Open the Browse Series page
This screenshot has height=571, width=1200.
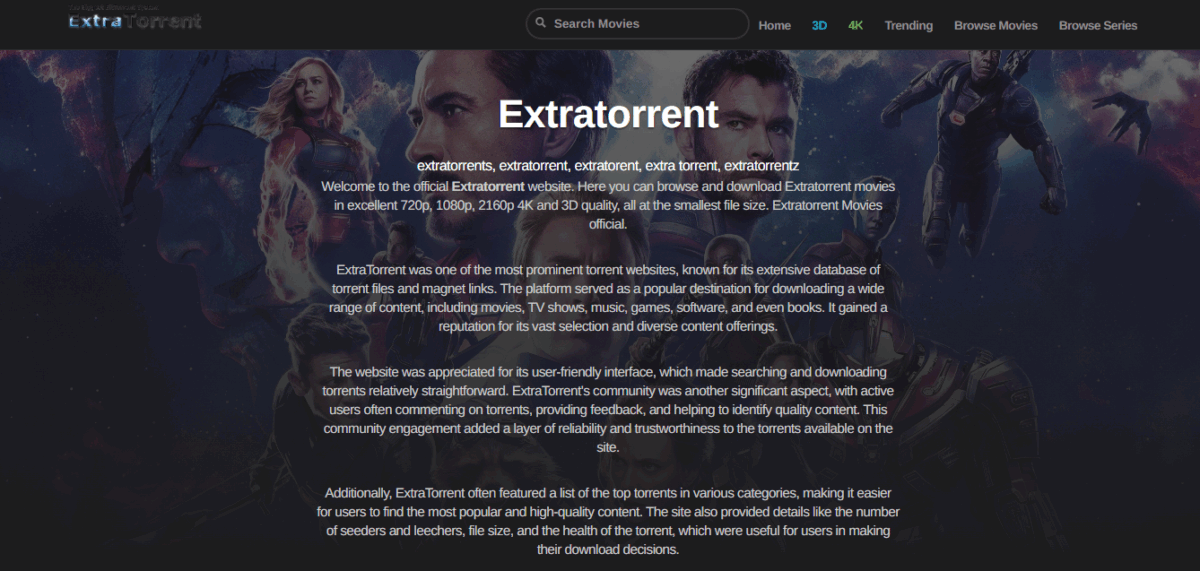1098,25
